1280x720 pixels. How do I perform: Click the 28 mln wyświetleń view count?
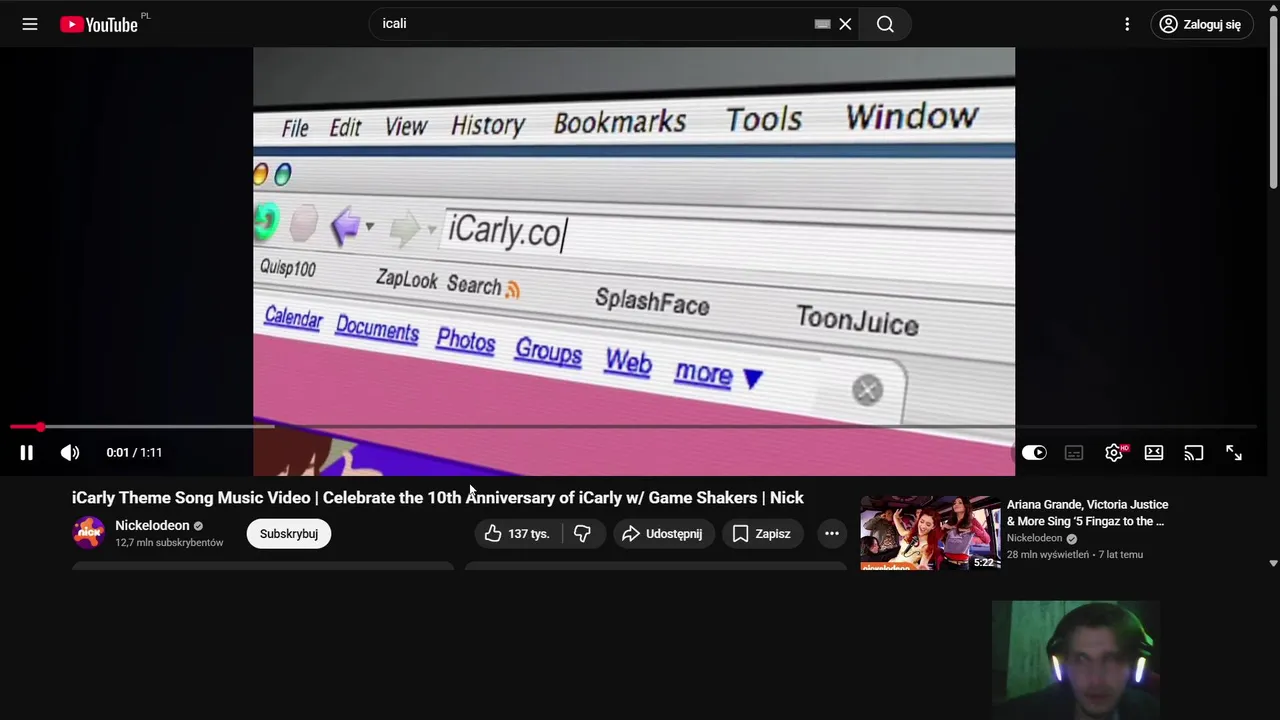pyautogui.click(x=1048, y=554)
